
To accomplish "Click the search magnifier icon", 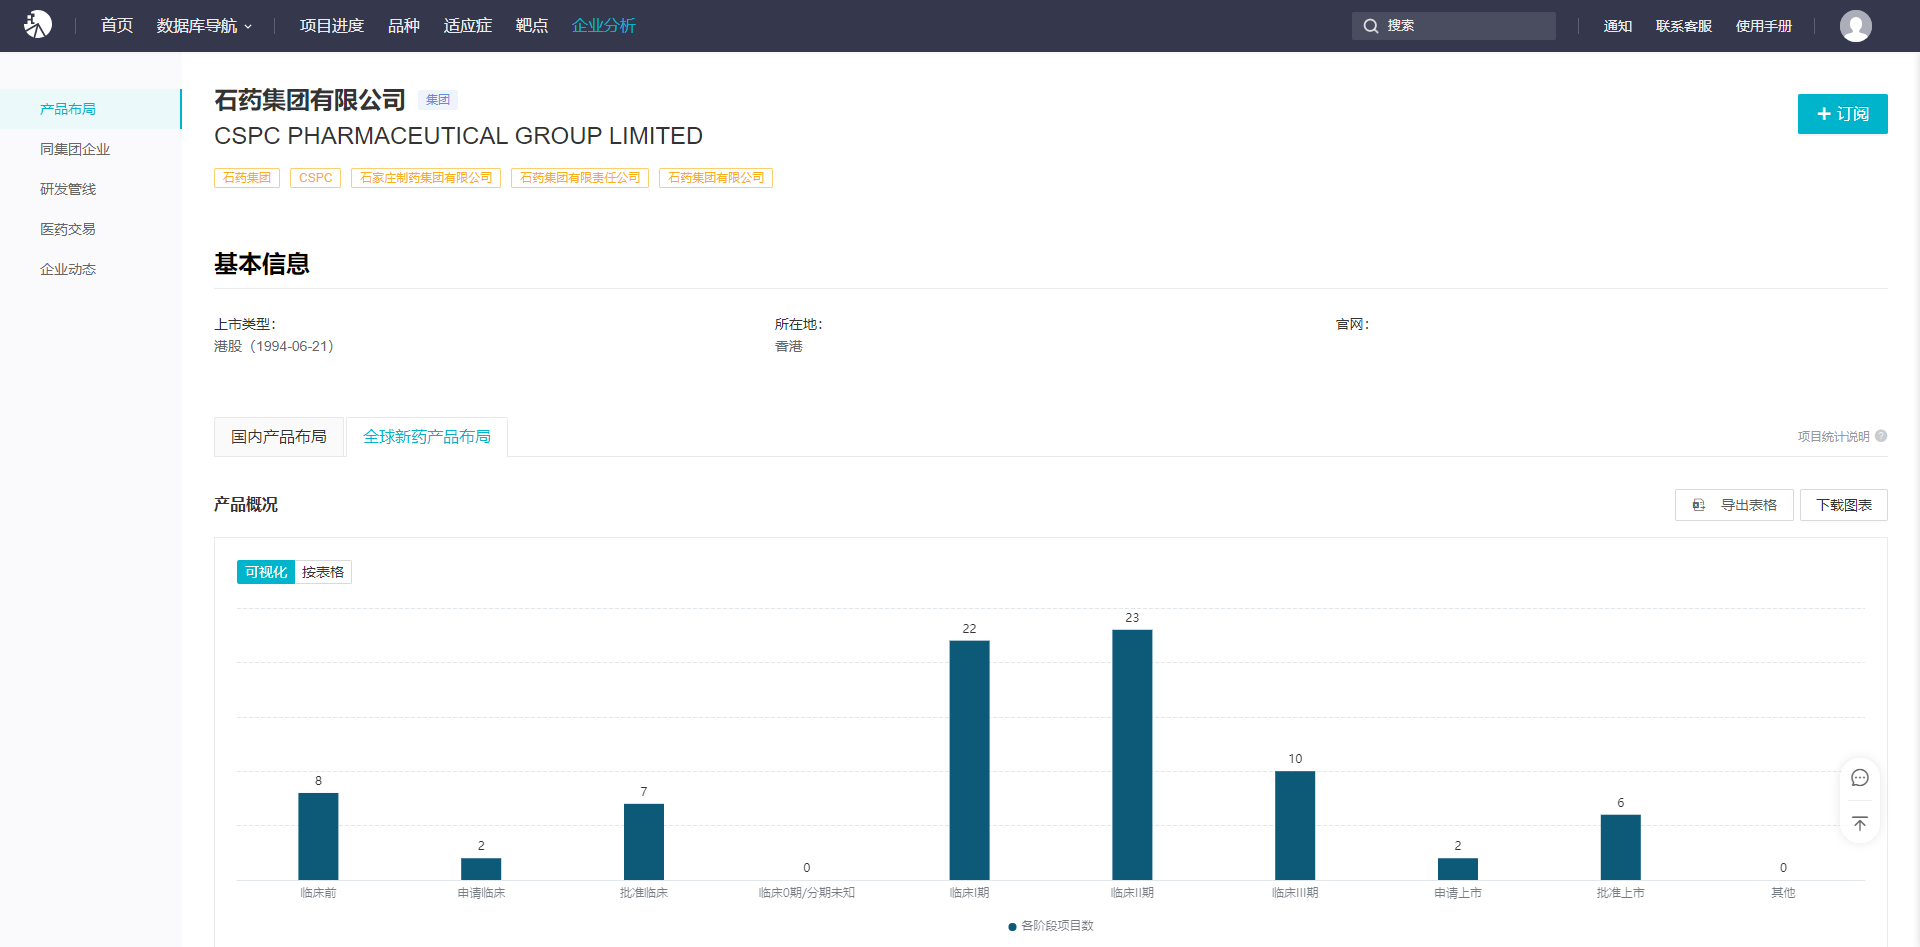I will click(x=1371, y=26).
